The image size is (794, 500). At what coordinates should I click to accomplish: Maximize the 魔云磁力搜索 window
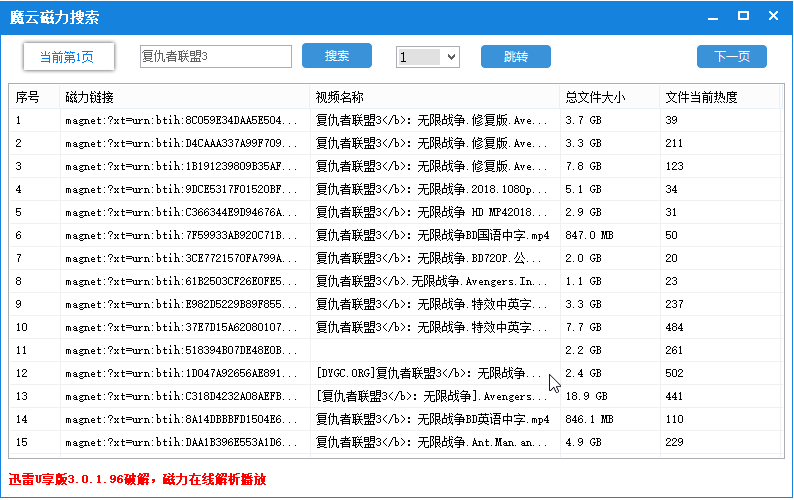pos(743,16)
